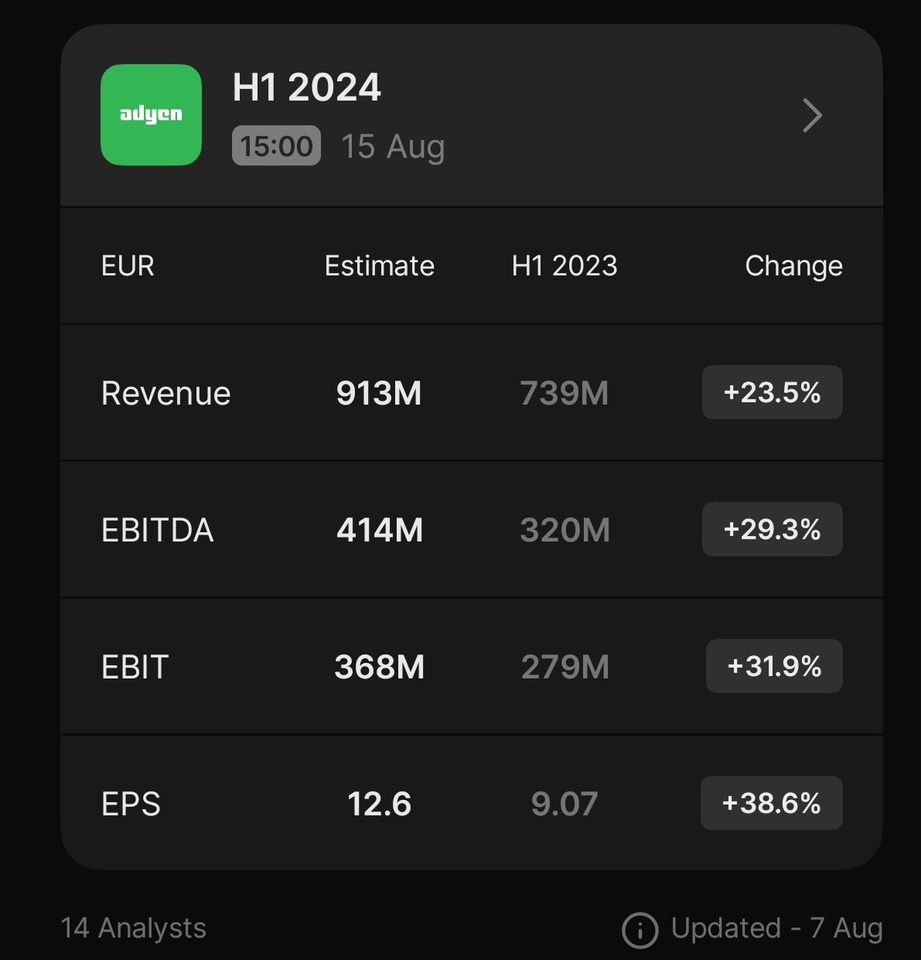Tap the Updated - 7 Aug text

pos(776,928)
